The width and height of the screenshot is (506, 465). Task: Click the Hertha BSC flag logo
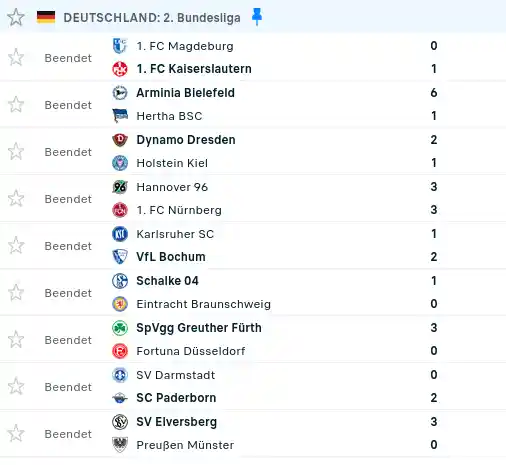pyautogui.click(x=120, y=116)
